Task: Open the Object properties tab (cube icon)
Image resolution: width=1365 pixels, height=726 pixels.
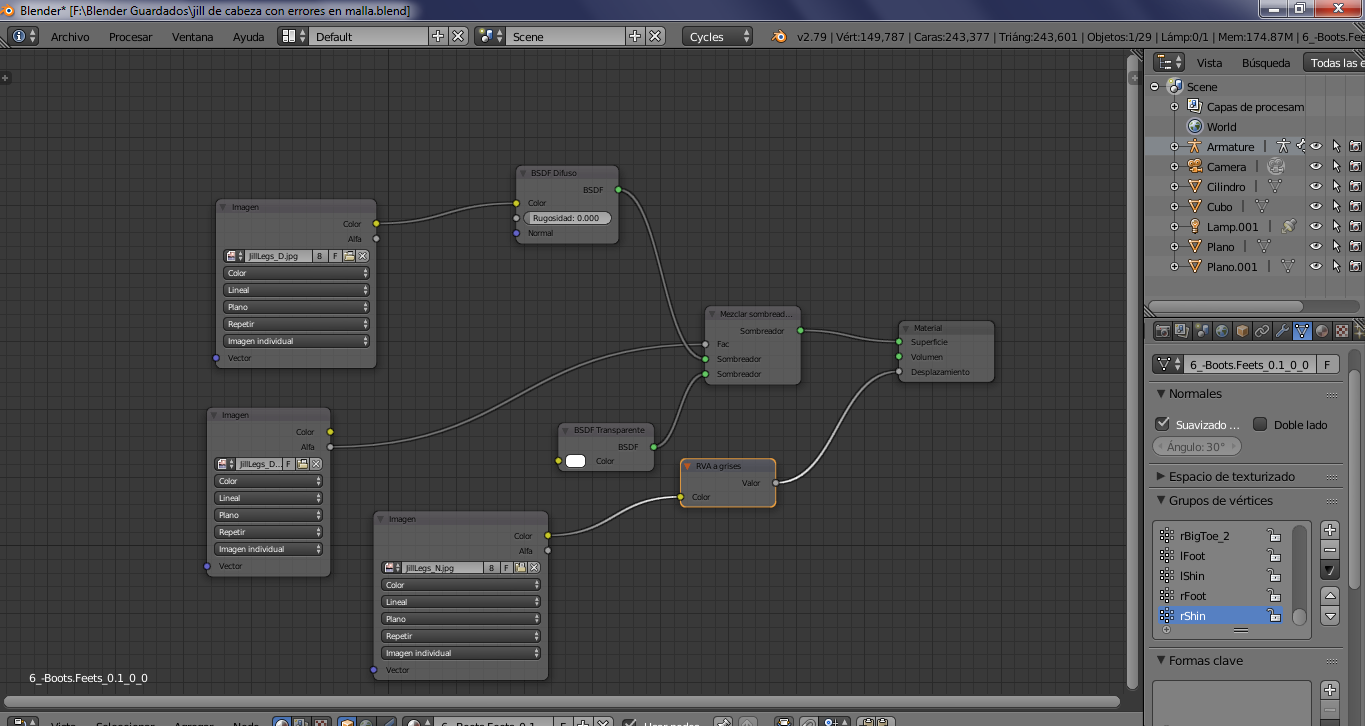Action: 1242,331
